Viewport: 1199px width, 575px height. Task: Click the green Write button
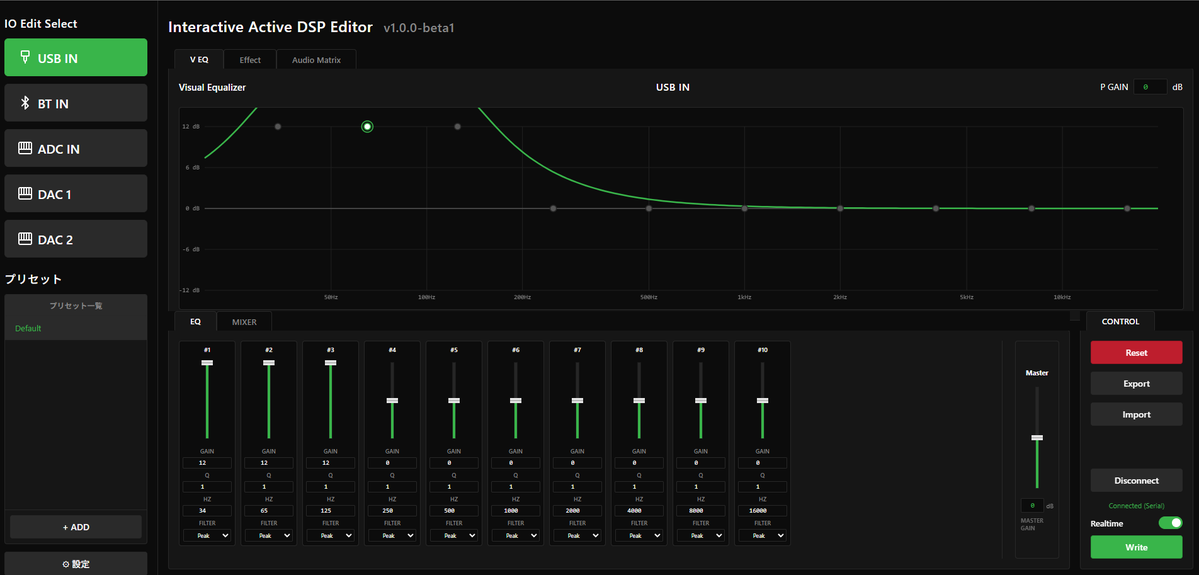click(x=1136, y=547)
